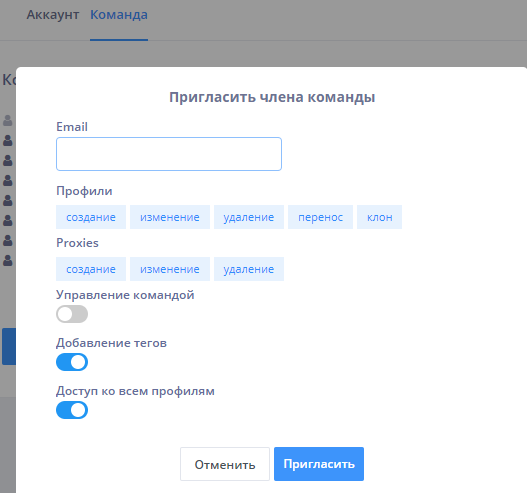This screenshot has height=493, width=527.
Task: Switch to the Аккаунт tab
Action: pyautogui.click(x=53, y=15)
